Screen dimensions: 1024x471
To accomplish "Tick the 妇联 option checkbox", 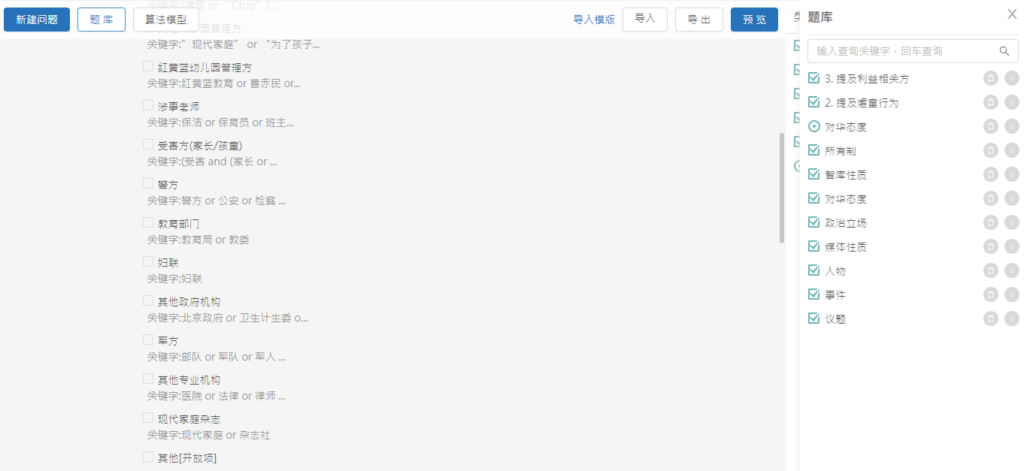I will (x=148, y=262).
